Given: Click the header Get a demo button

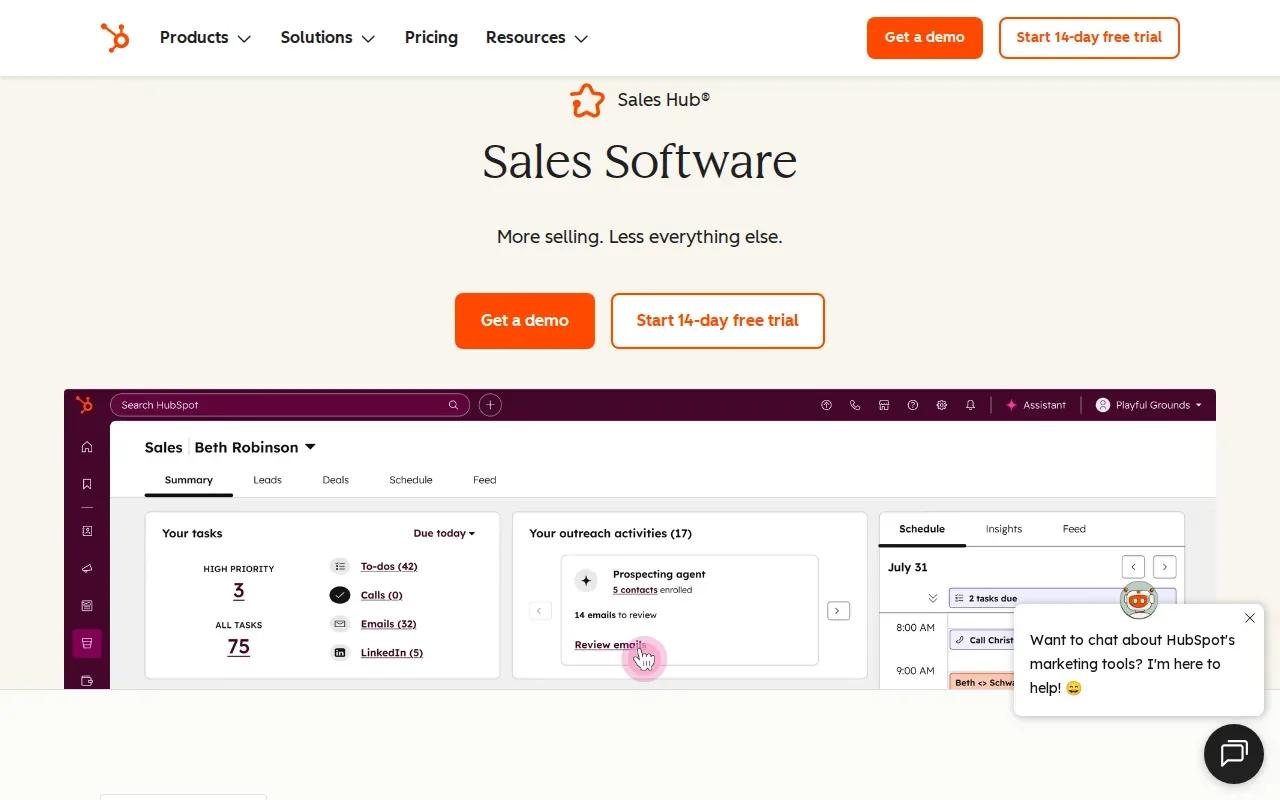Looking at the screenshot, I should pyautogui.click(x=925, y=38).
